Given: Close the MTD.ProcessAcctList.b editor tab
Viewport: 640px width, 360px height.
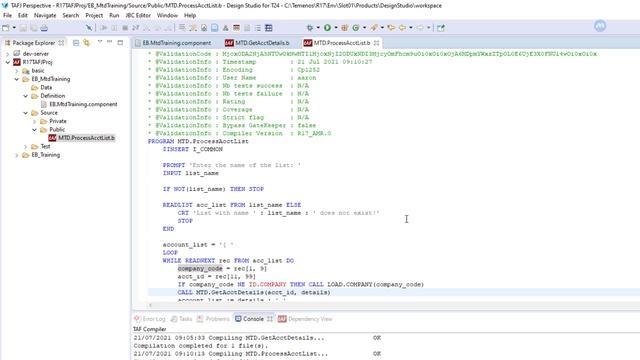Looking at the screenshot, I should tap(376, 43).
